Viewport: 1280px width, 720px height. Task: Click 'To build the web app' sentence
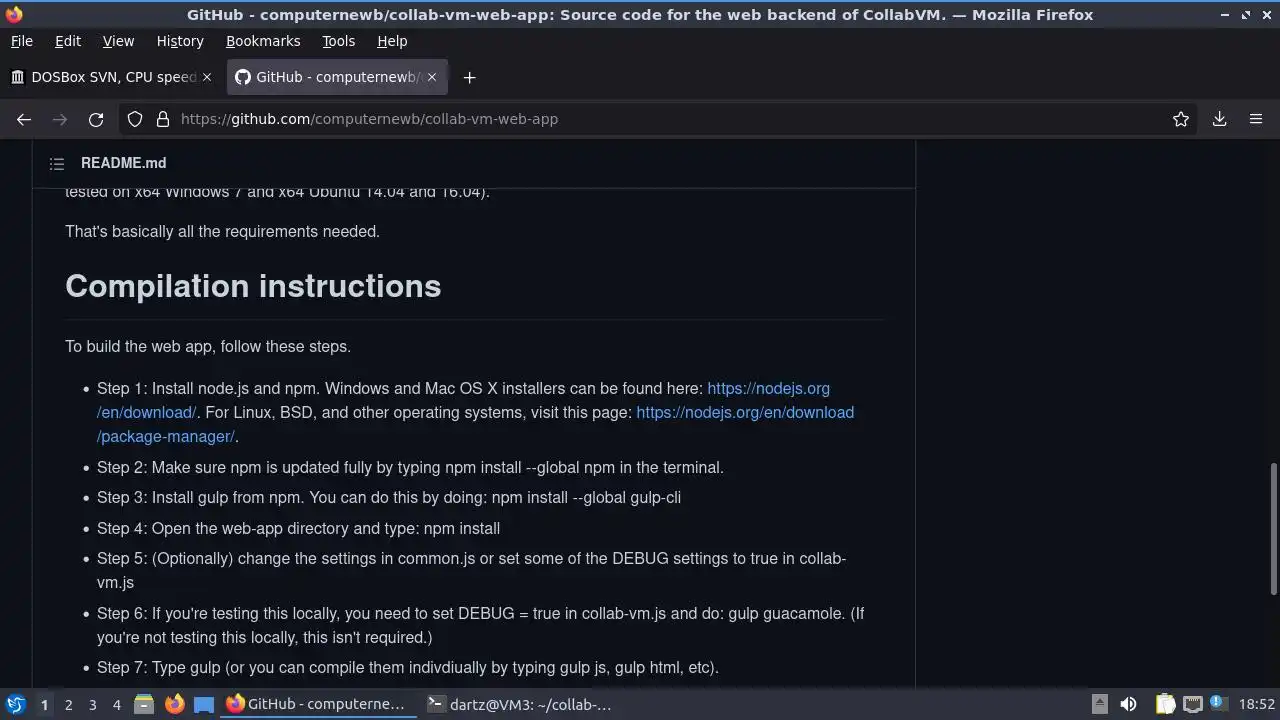[208, 347]
